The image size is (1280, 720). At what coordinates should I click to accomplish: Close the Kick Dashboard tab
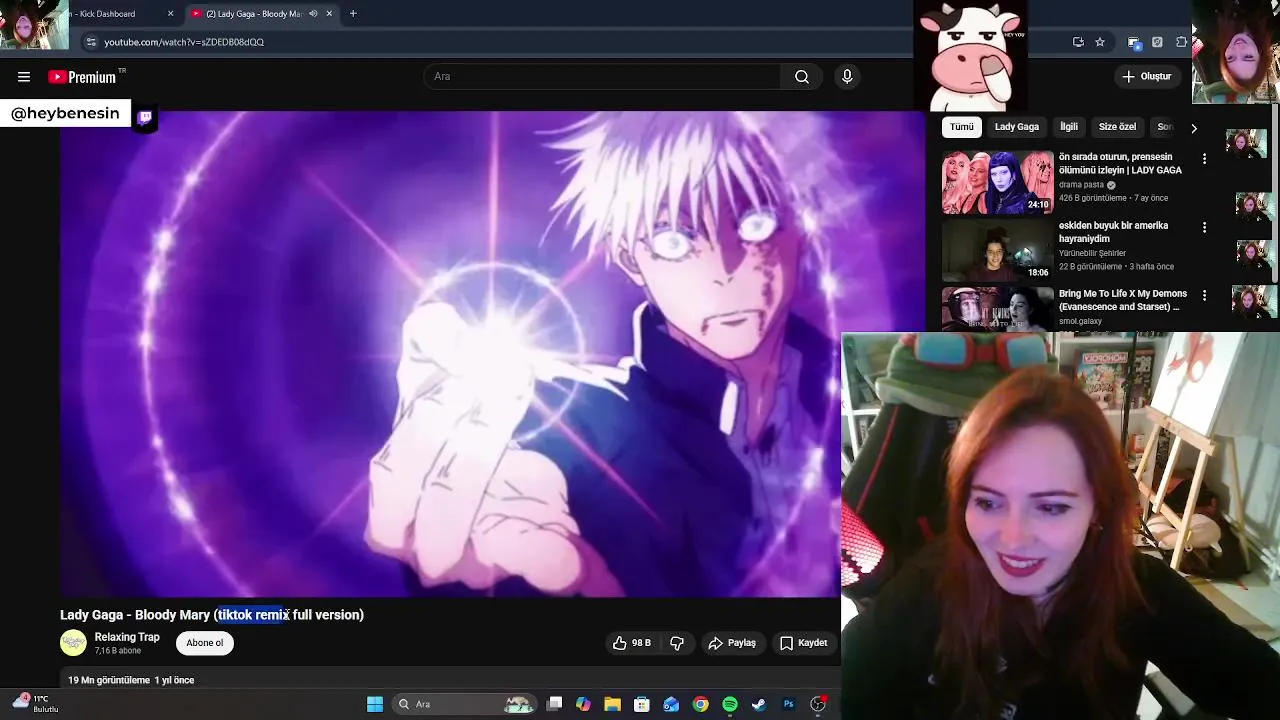tap(170, 14)
